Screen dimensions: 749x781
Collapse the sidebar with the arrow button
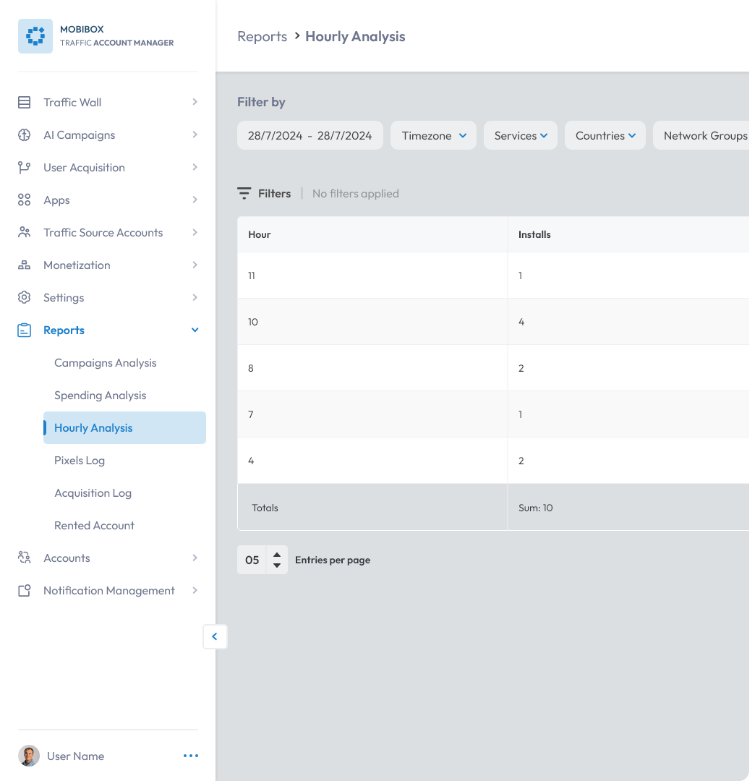pyautogui.click(x=215, y=636)
